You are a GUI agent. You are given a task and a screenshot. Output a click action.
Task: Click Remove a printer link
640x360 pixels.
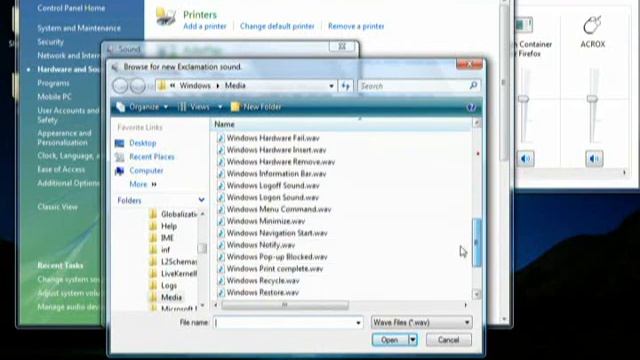coord(356,26)
